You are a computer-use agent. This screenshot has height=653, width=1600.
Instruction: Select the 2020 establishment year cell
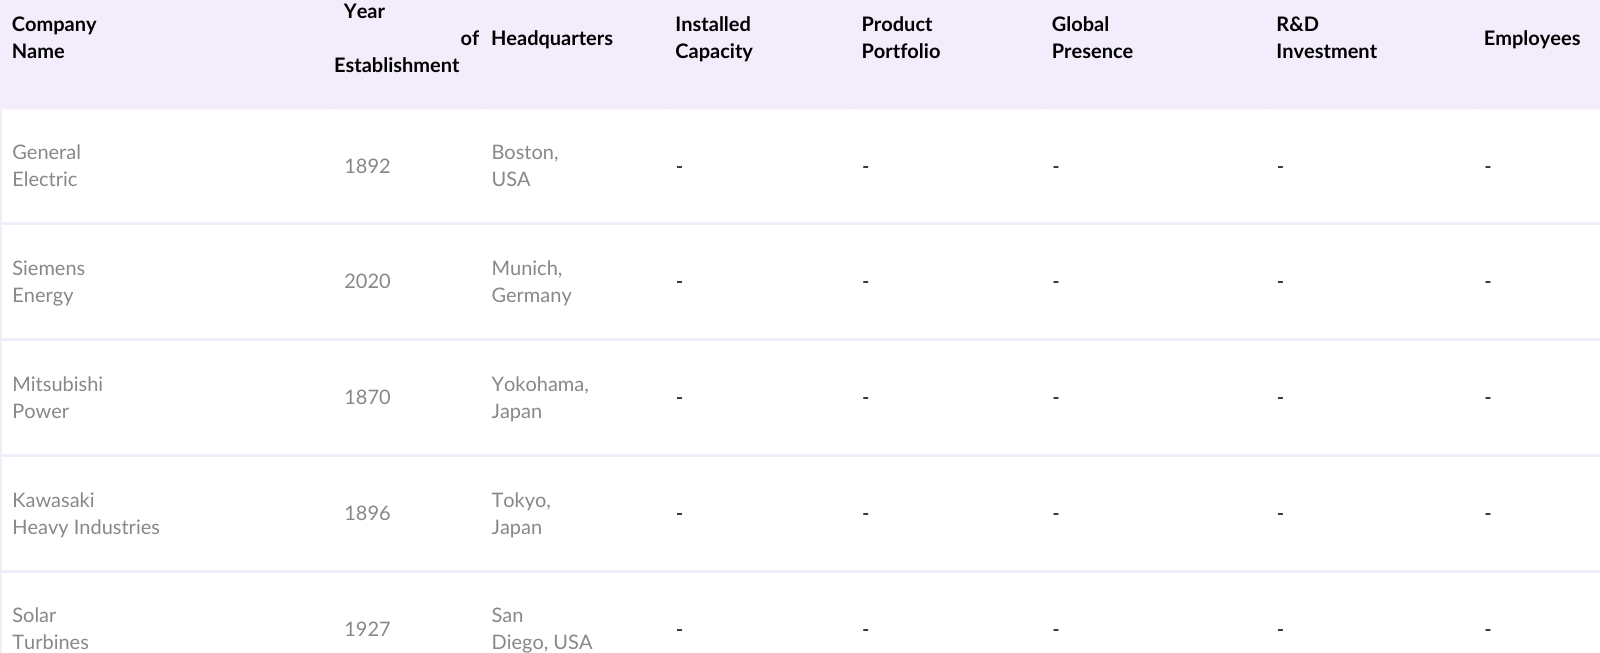click(x=367, y=282)
